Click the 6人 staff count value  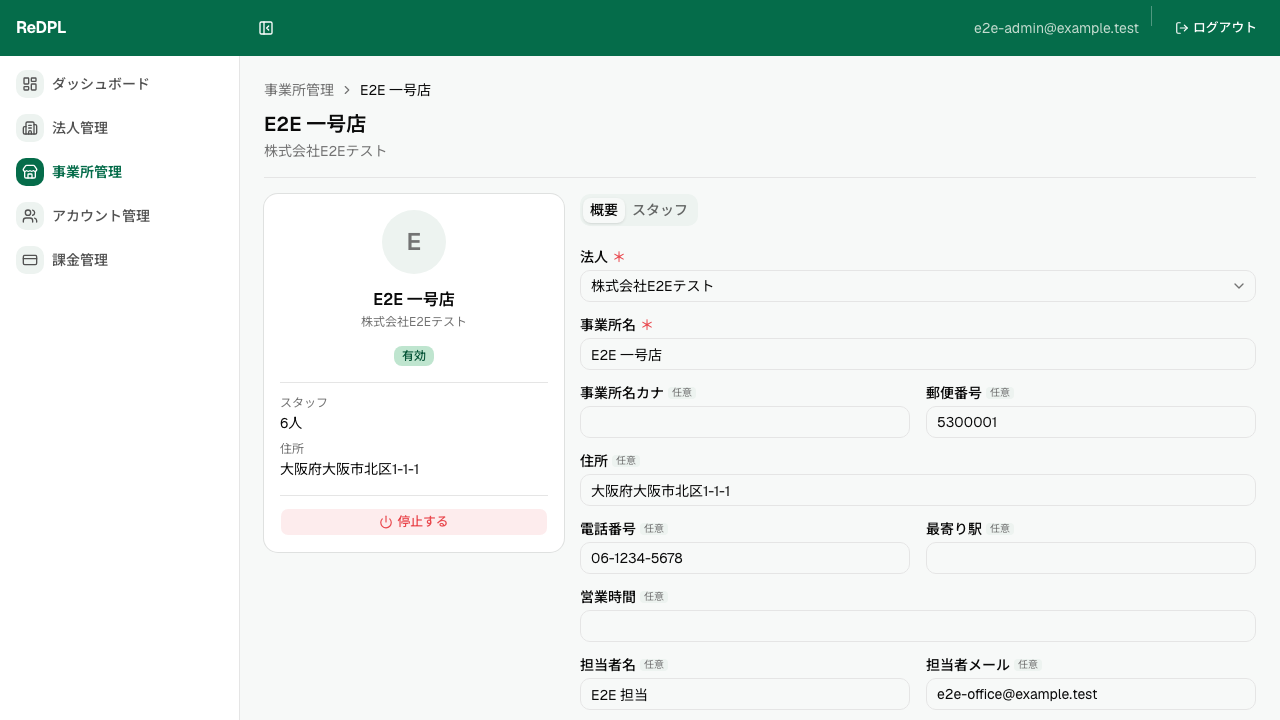pos(291,423)
